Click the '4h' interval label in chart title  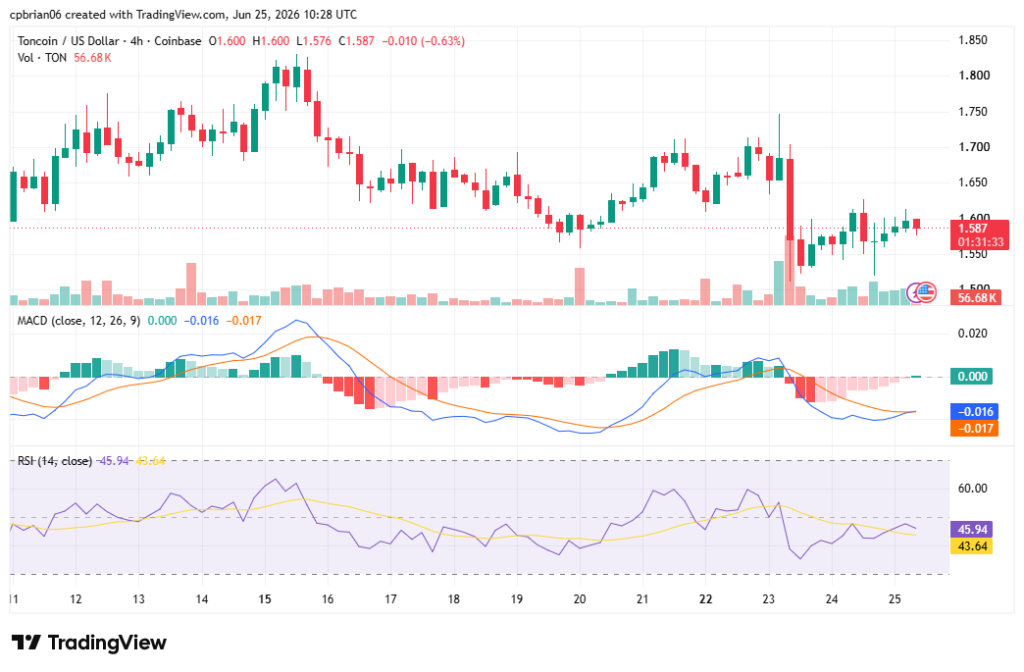136,41
